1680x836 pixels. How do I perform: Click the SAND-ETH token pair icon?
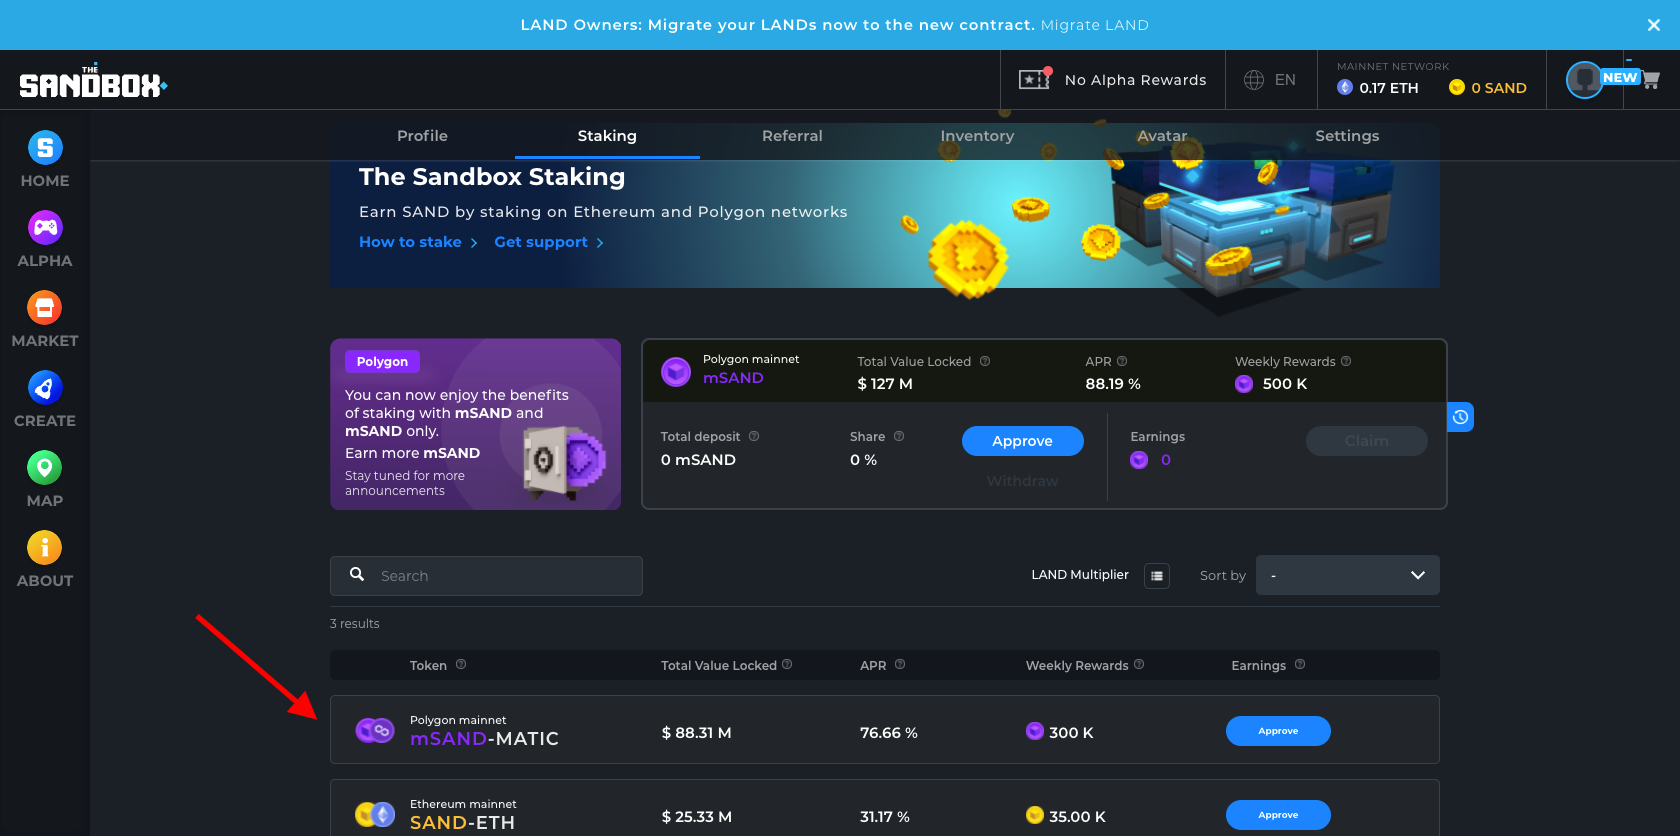click(x=375, y=815)
